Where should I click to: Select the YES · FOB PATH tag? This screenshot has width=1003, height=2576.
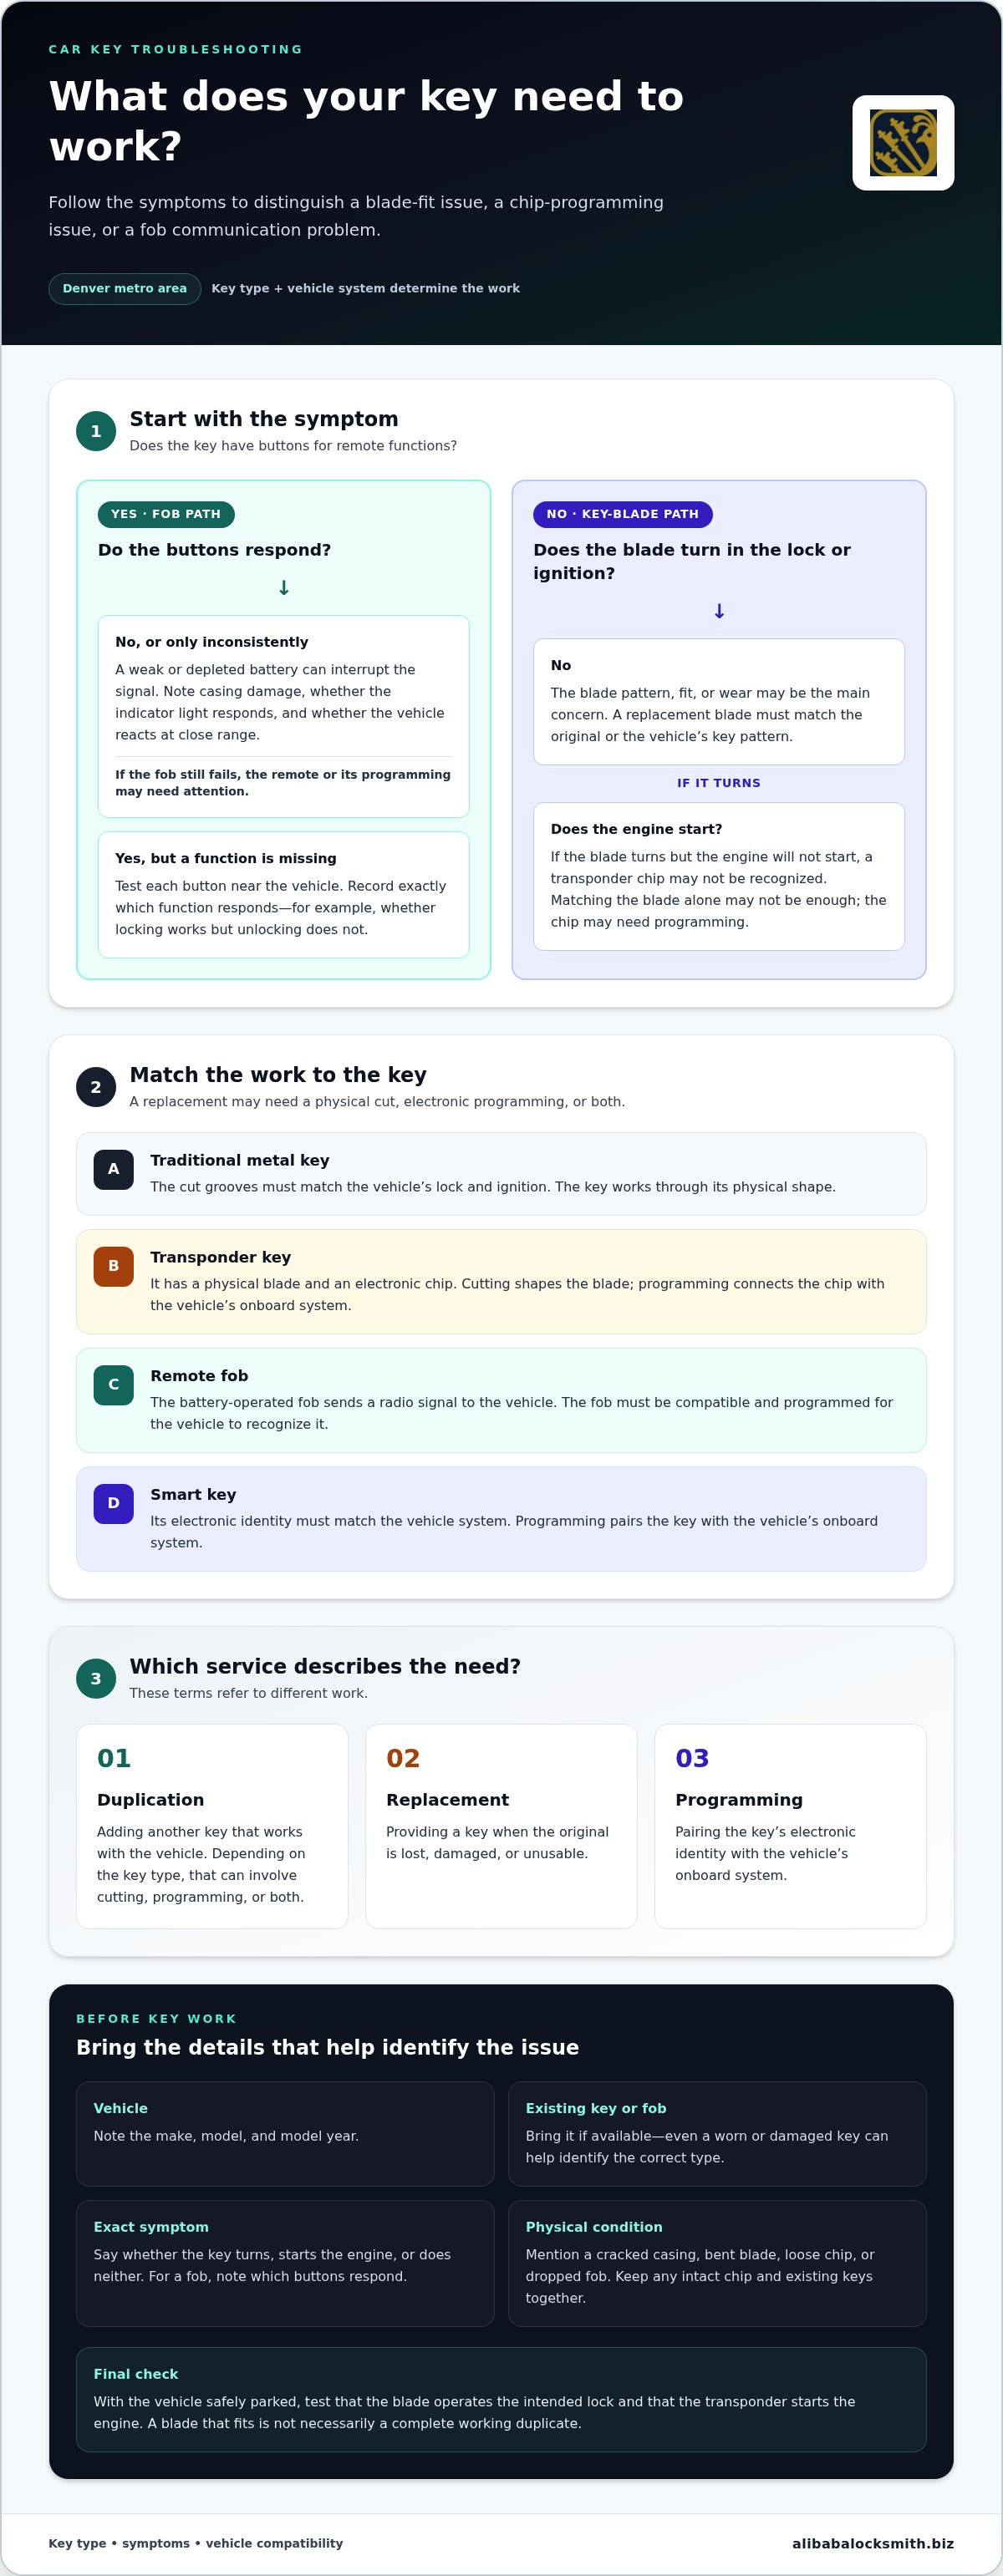(166, 514)
